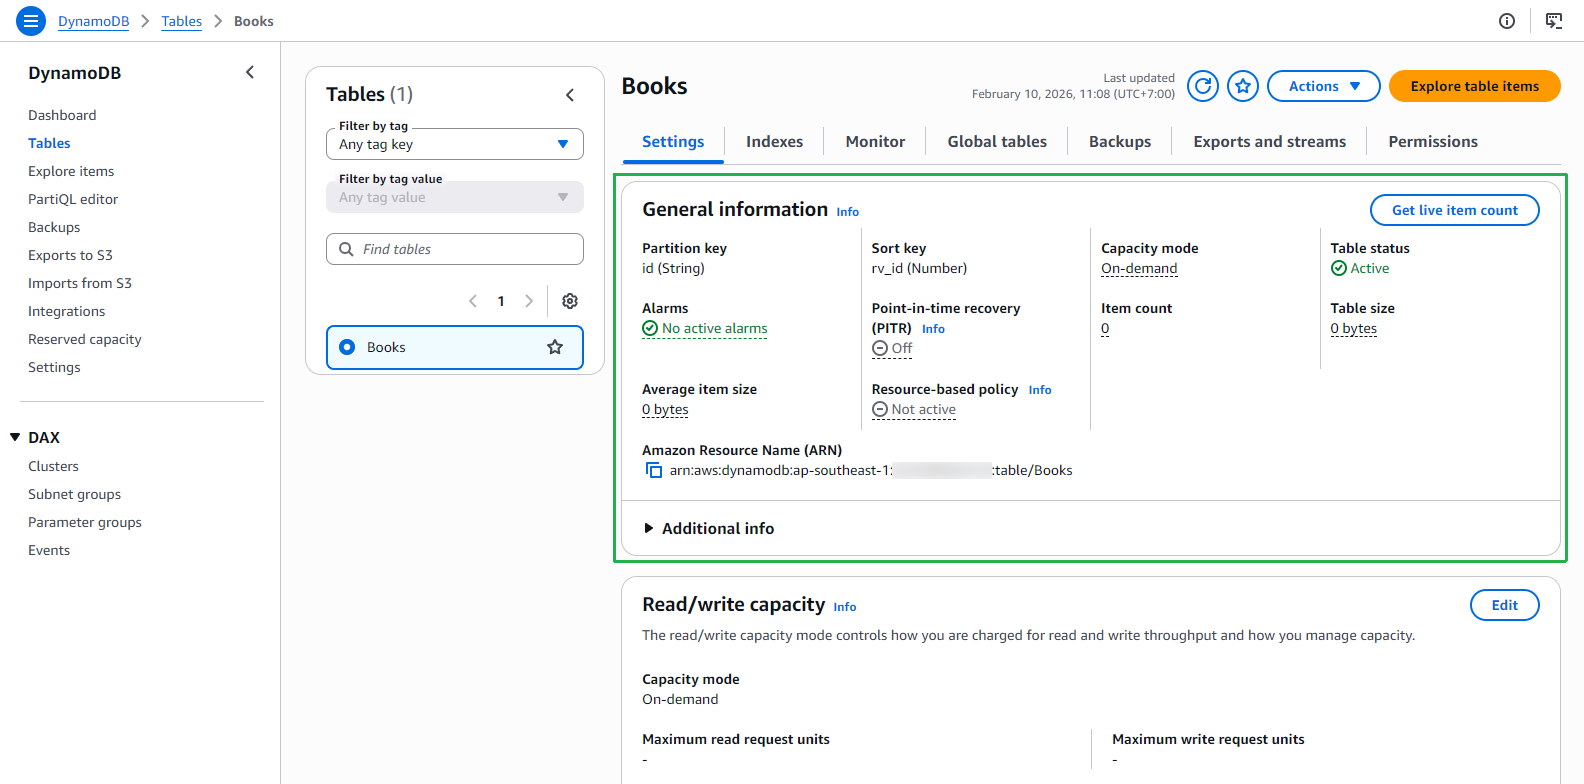This screenshot has height=784, width=1584.
Task: Open DAX Subnet groups page
Action: [74, 494]
